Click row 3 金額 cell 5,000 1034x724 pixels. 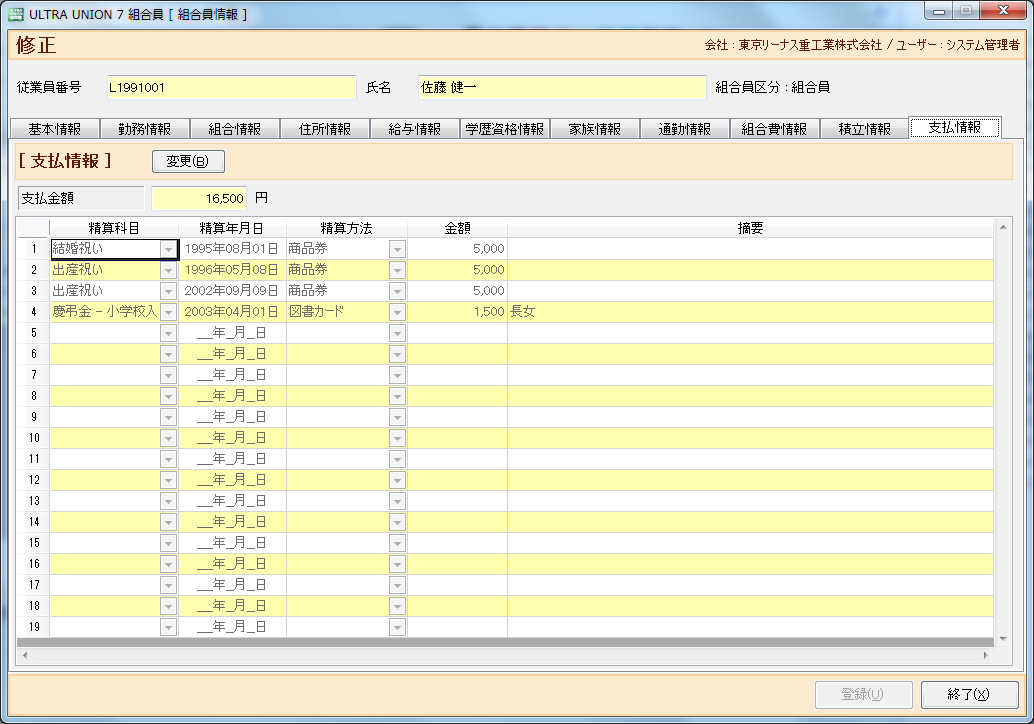tap(458, 291)
